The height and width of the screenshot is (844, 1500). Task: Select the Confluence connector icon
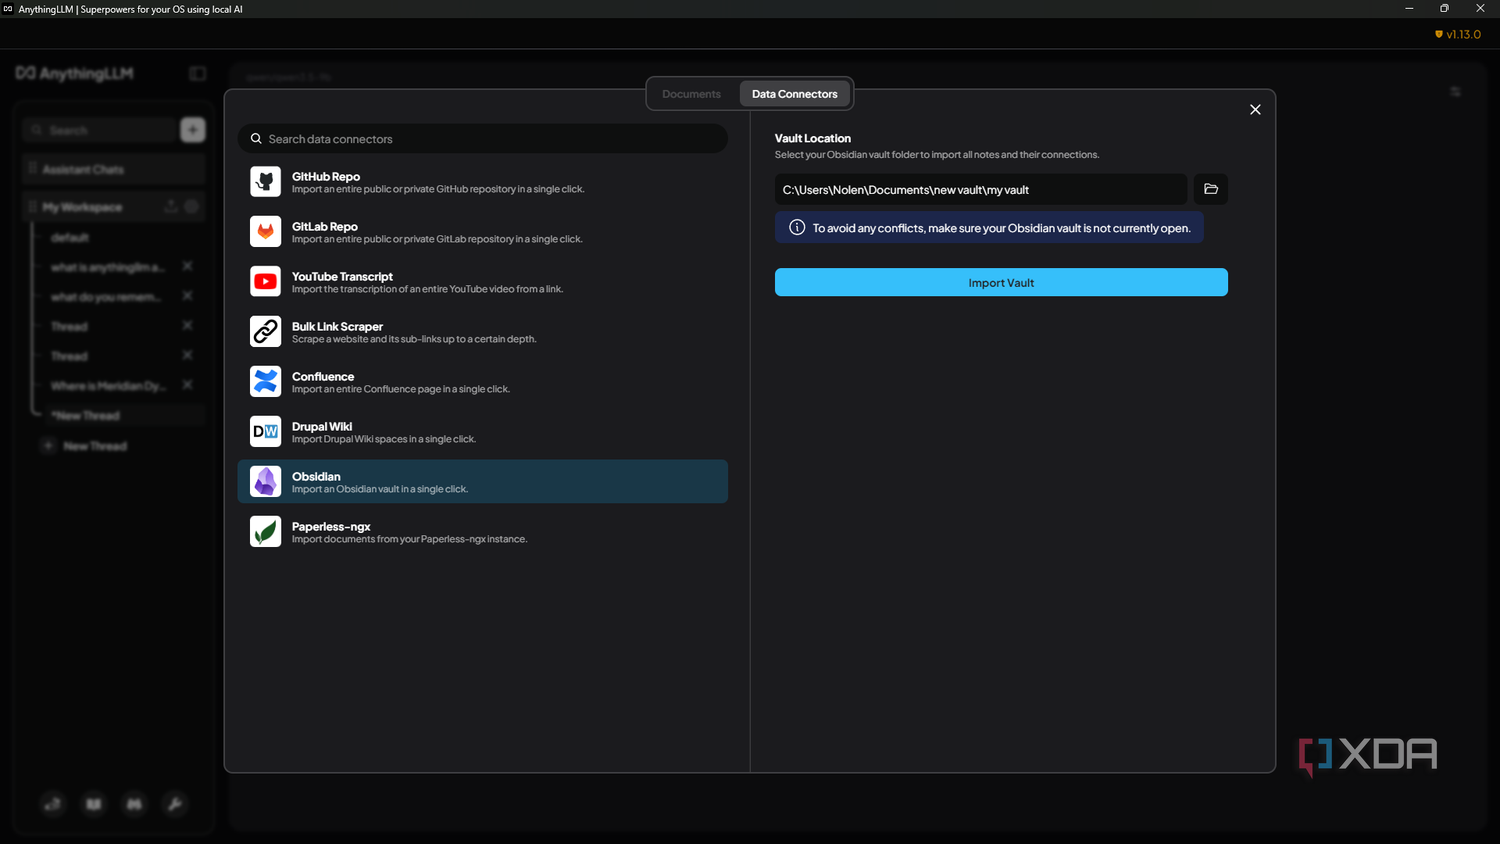coord(266,381)
